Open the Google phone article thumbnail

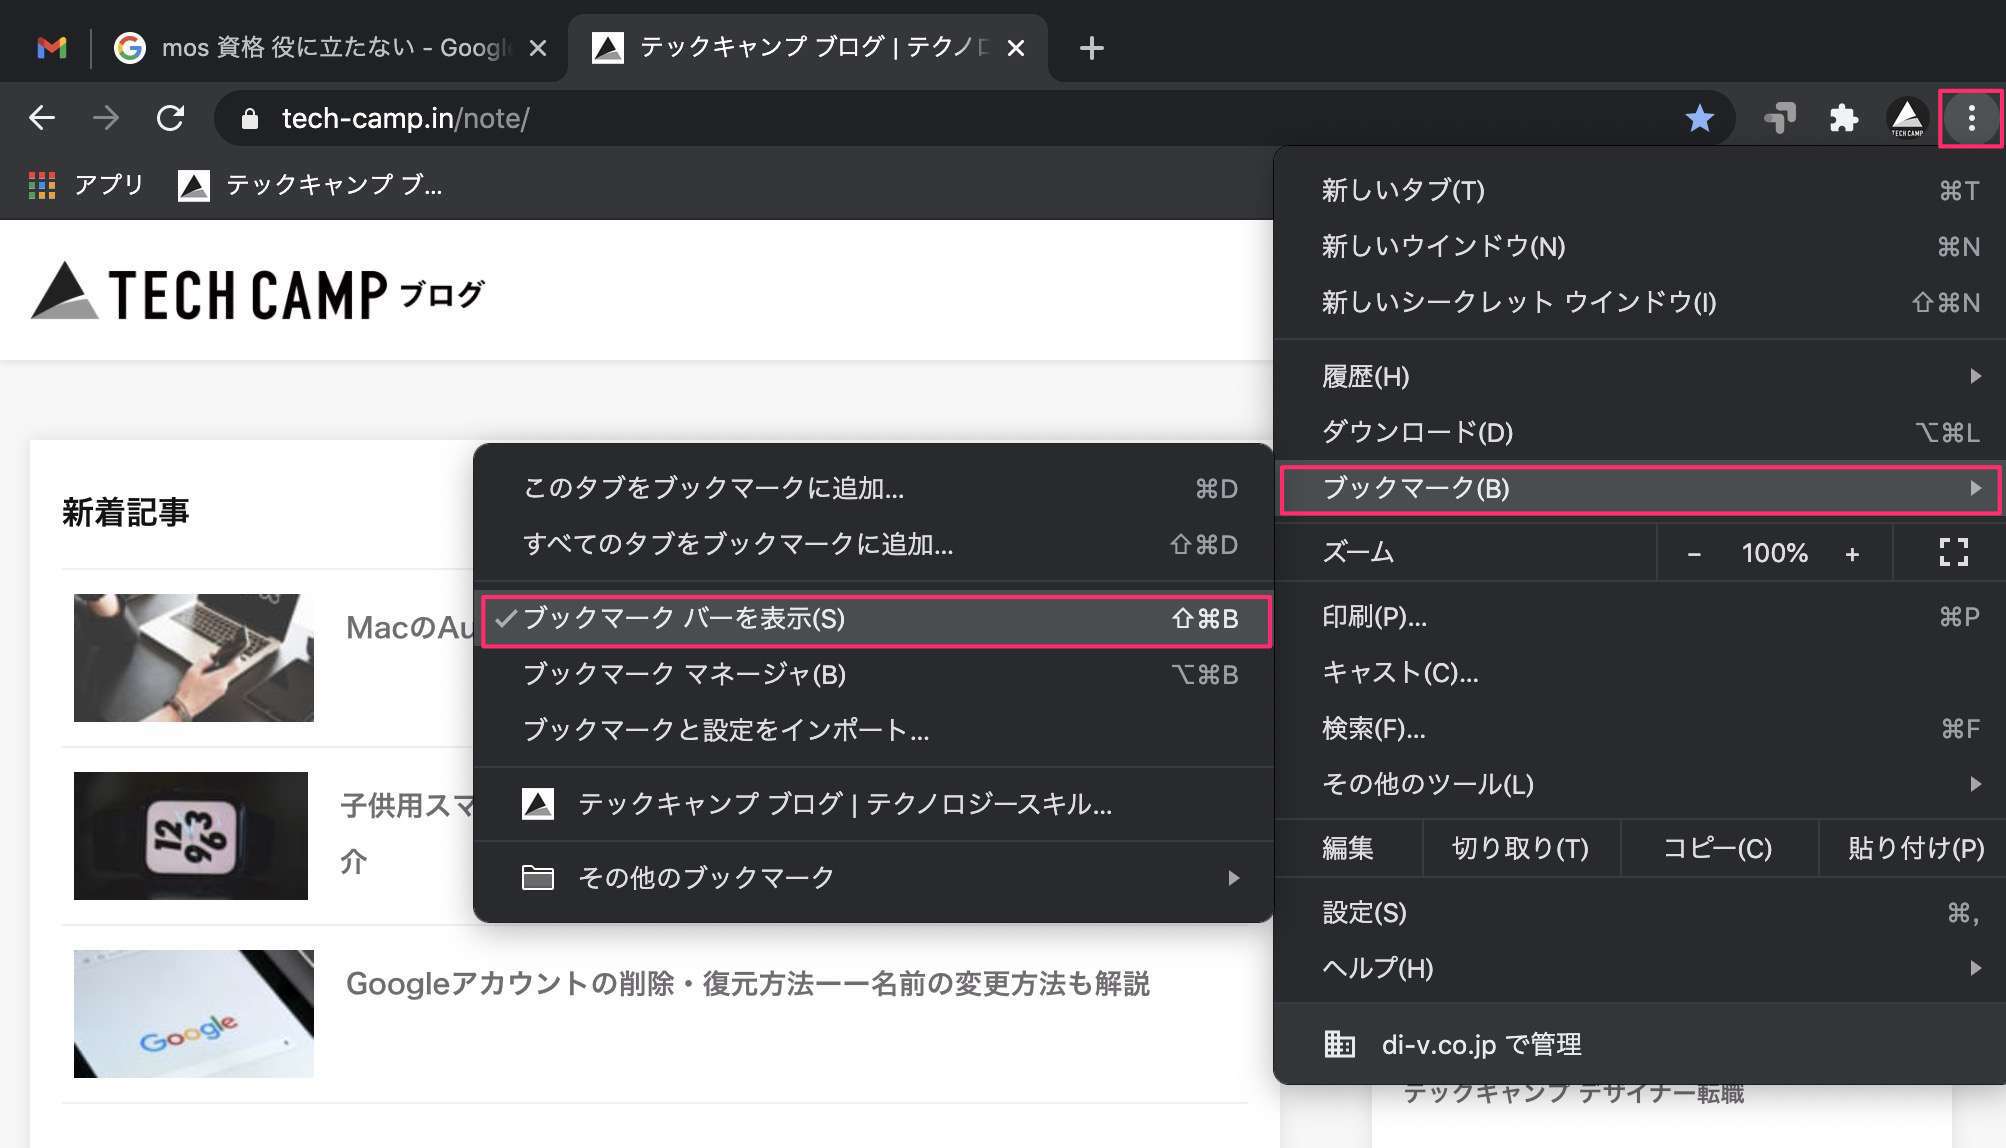pos(194,1014)
